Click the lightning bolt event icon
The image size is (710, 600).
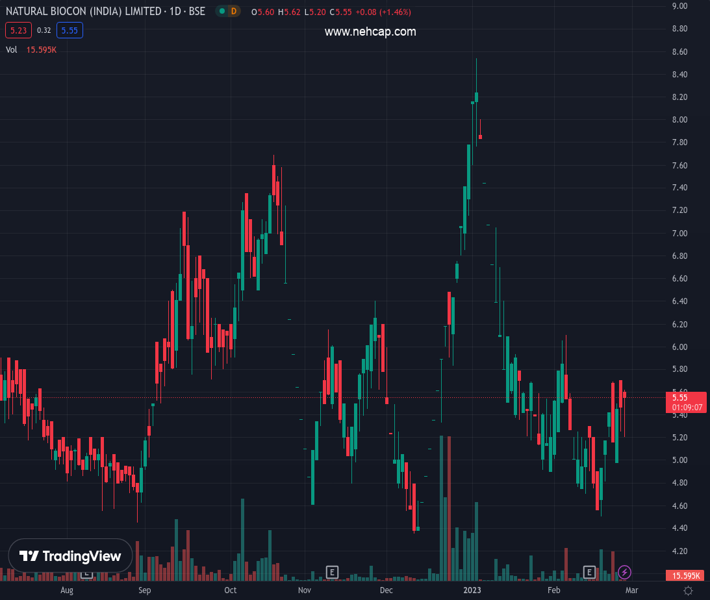point(624,572)
